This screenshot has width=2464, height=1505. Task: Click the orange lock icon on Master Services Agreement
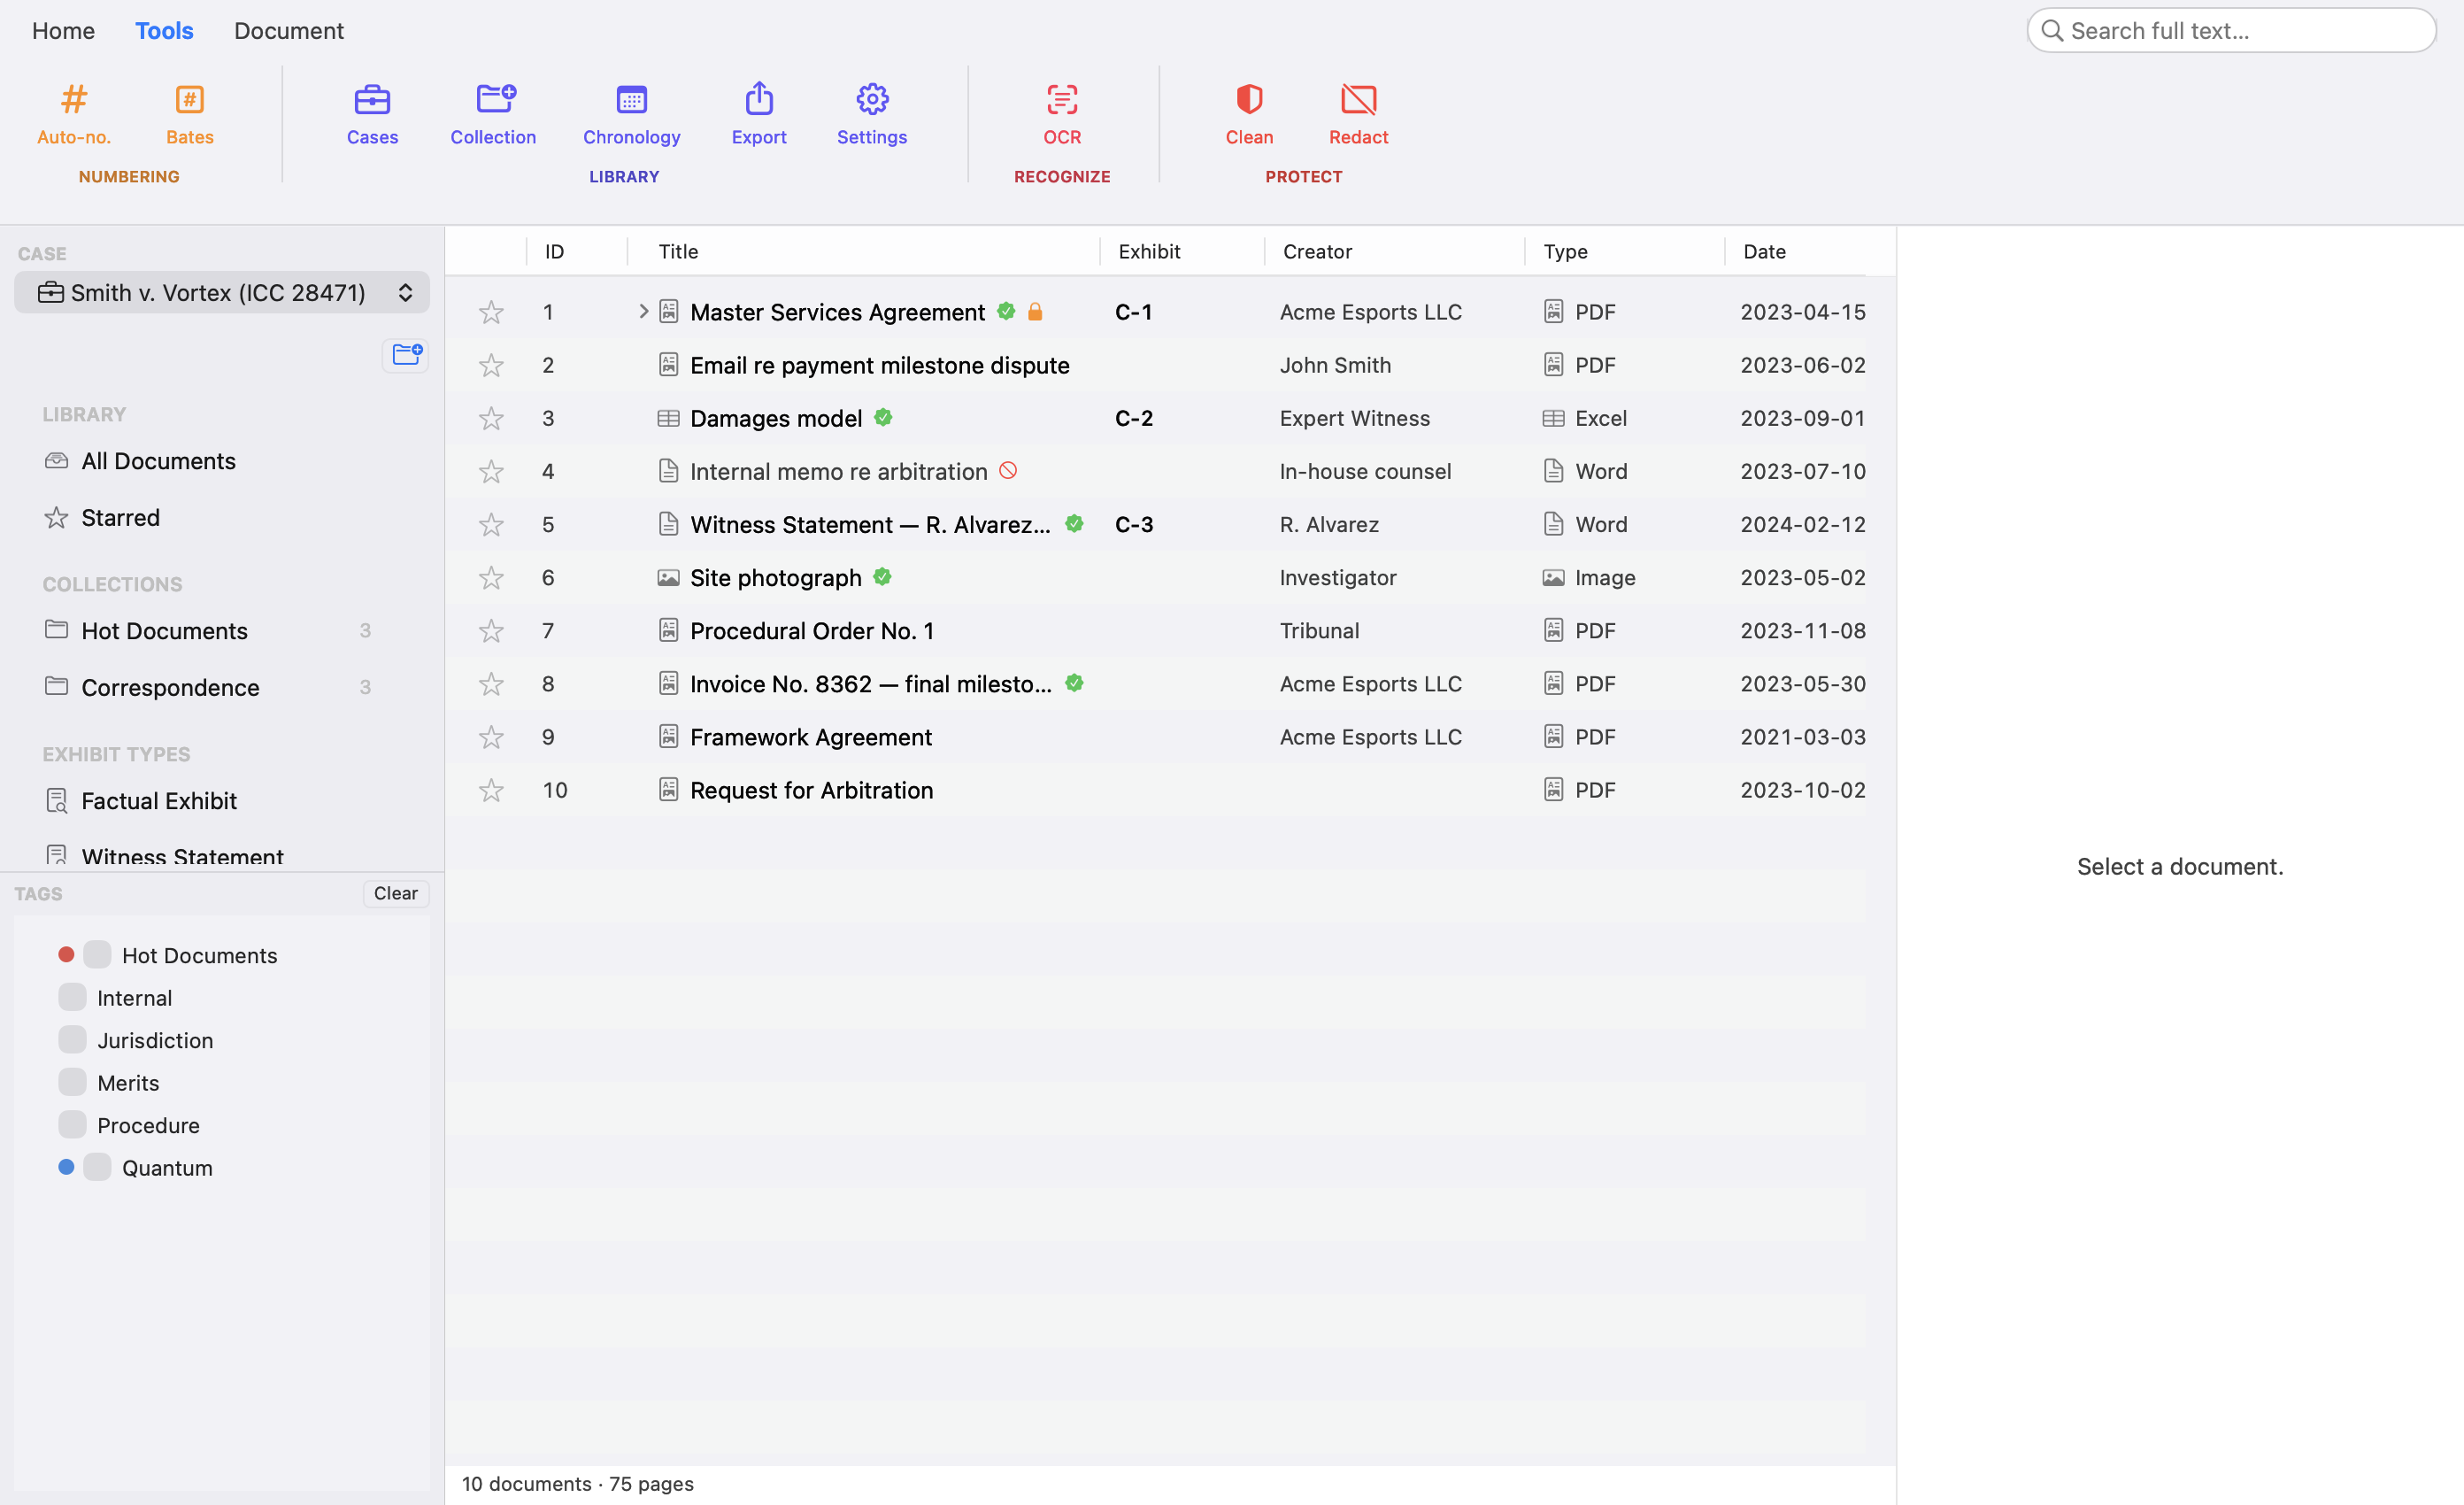pos(1035,311)
